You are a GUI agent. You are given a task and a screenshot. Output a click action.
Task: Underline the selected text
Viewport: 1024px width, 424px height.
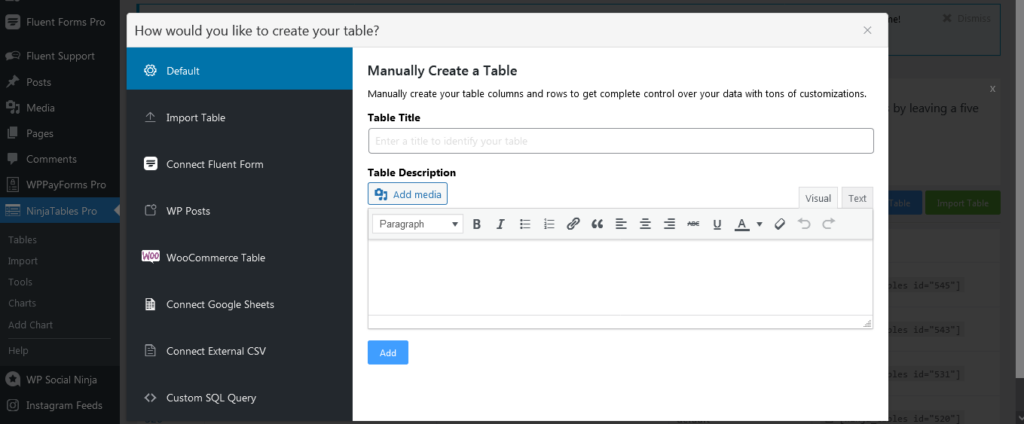coord(717,224)
